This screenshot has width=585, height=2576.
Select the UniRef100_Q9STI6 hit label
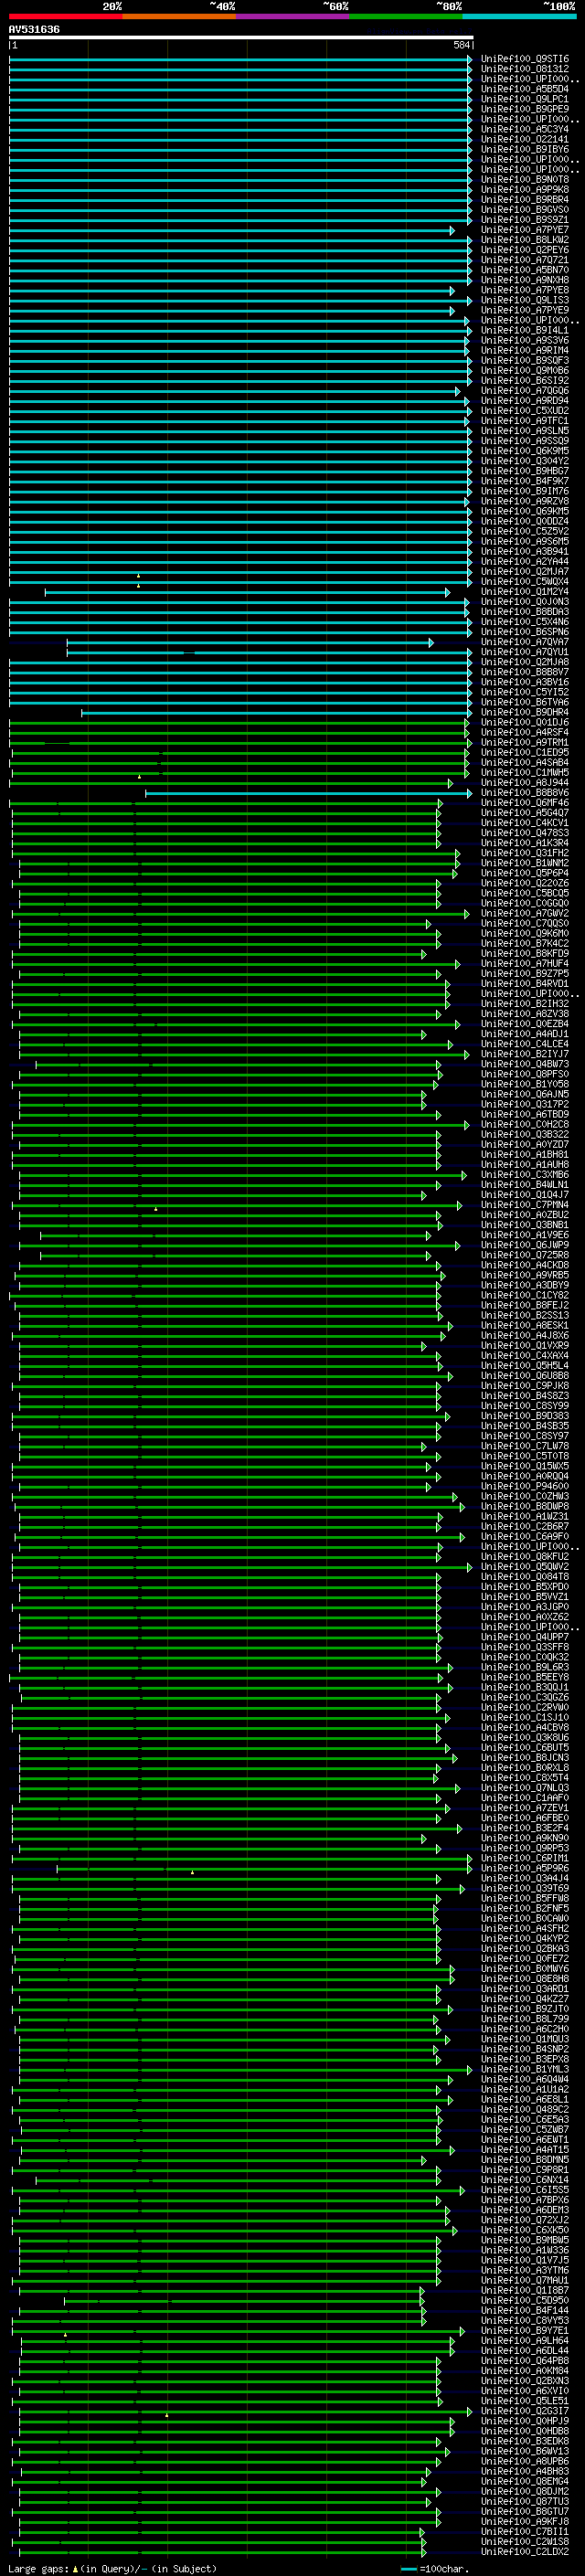pyautogui.click(x=525, y=59)
